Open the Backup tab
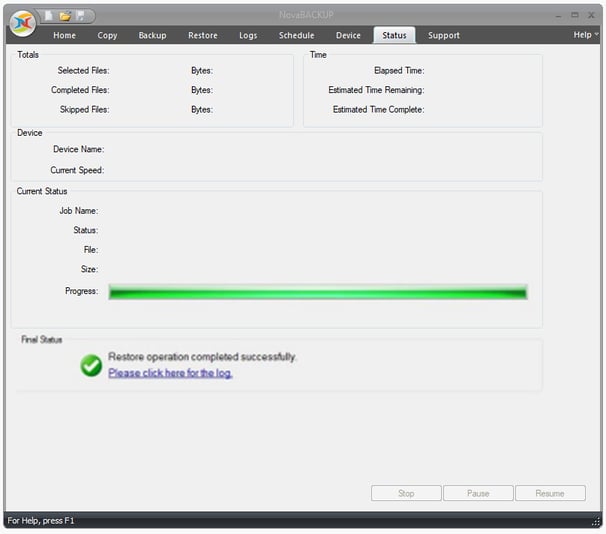The width and height of the screenshot is (606, 534). 152,35
